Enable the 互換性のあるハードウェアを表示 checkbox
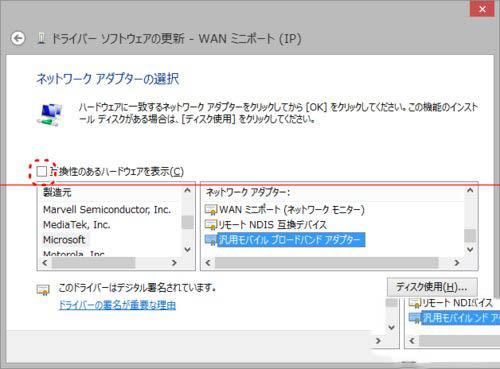The width and height of the screenshot is (500, 369). [x=42, y=171]
